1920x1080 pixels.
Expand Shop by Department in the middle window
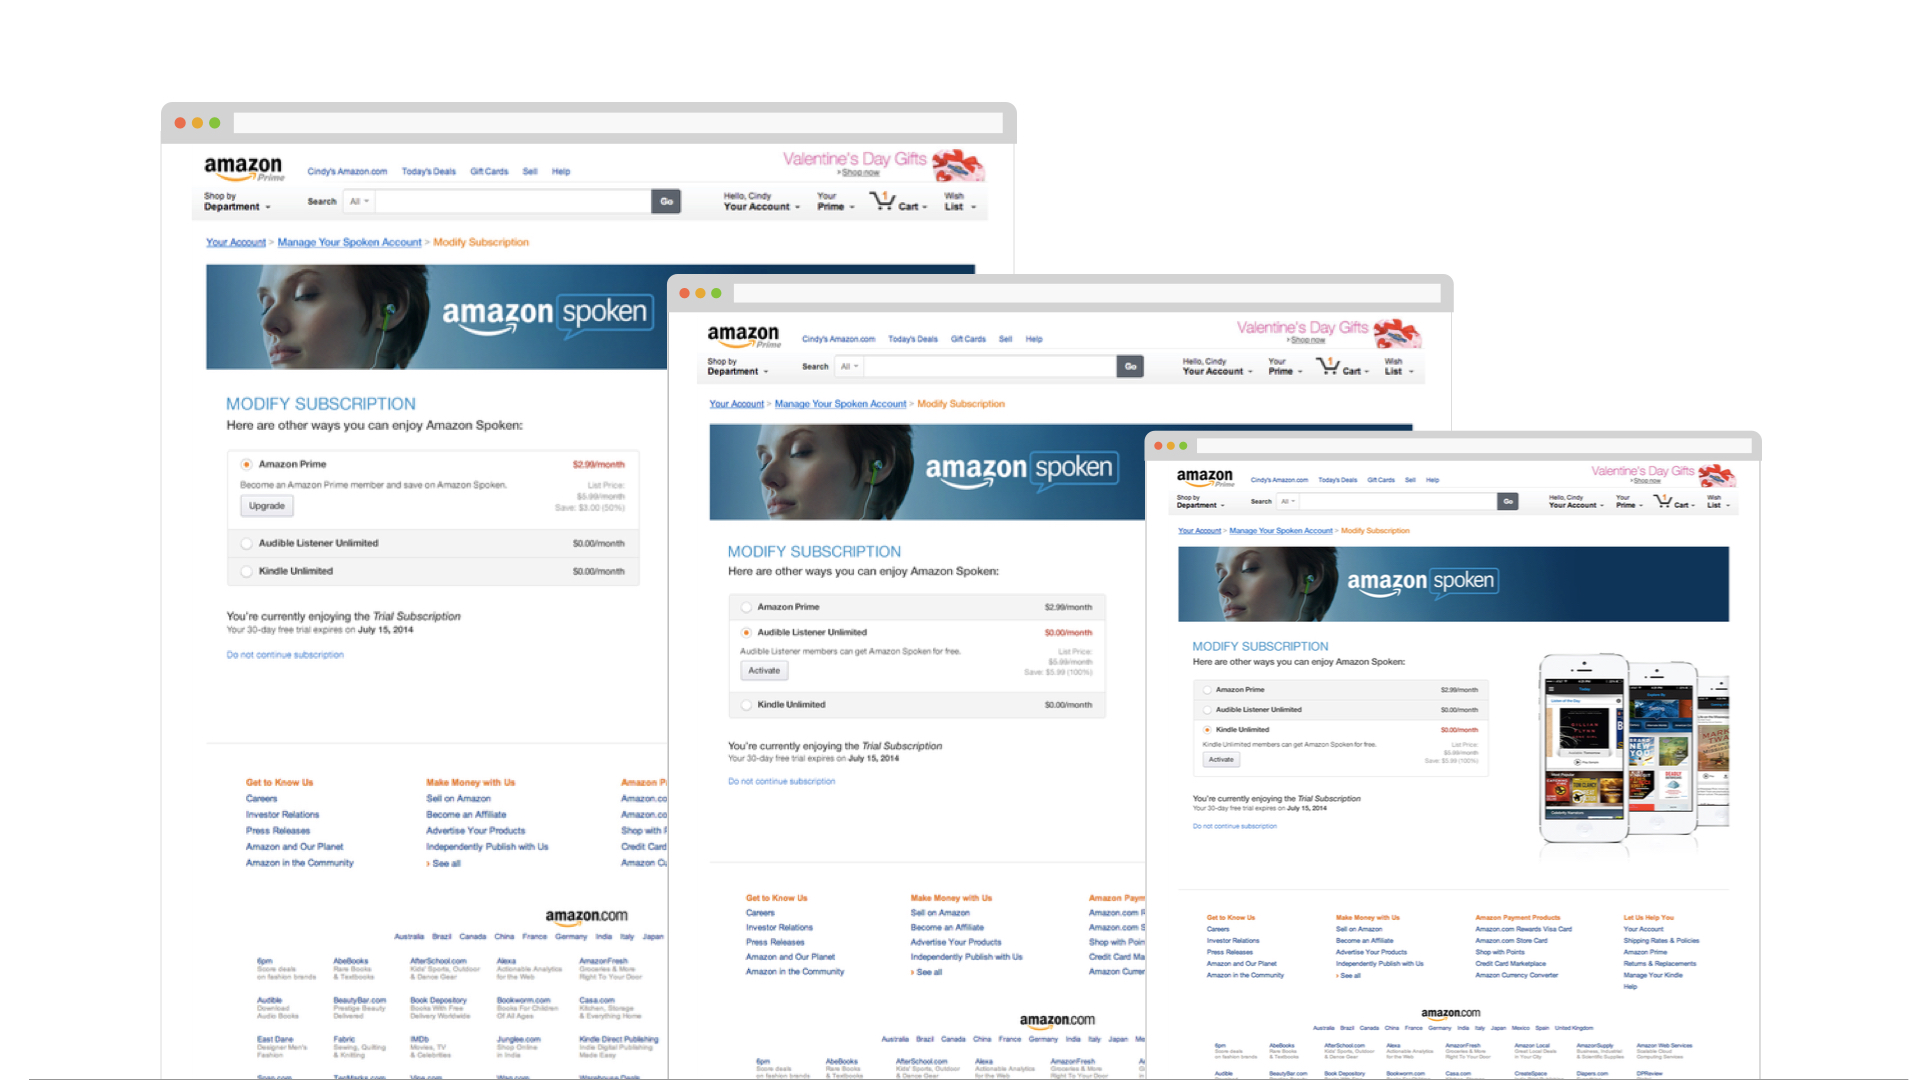[738, 366]
